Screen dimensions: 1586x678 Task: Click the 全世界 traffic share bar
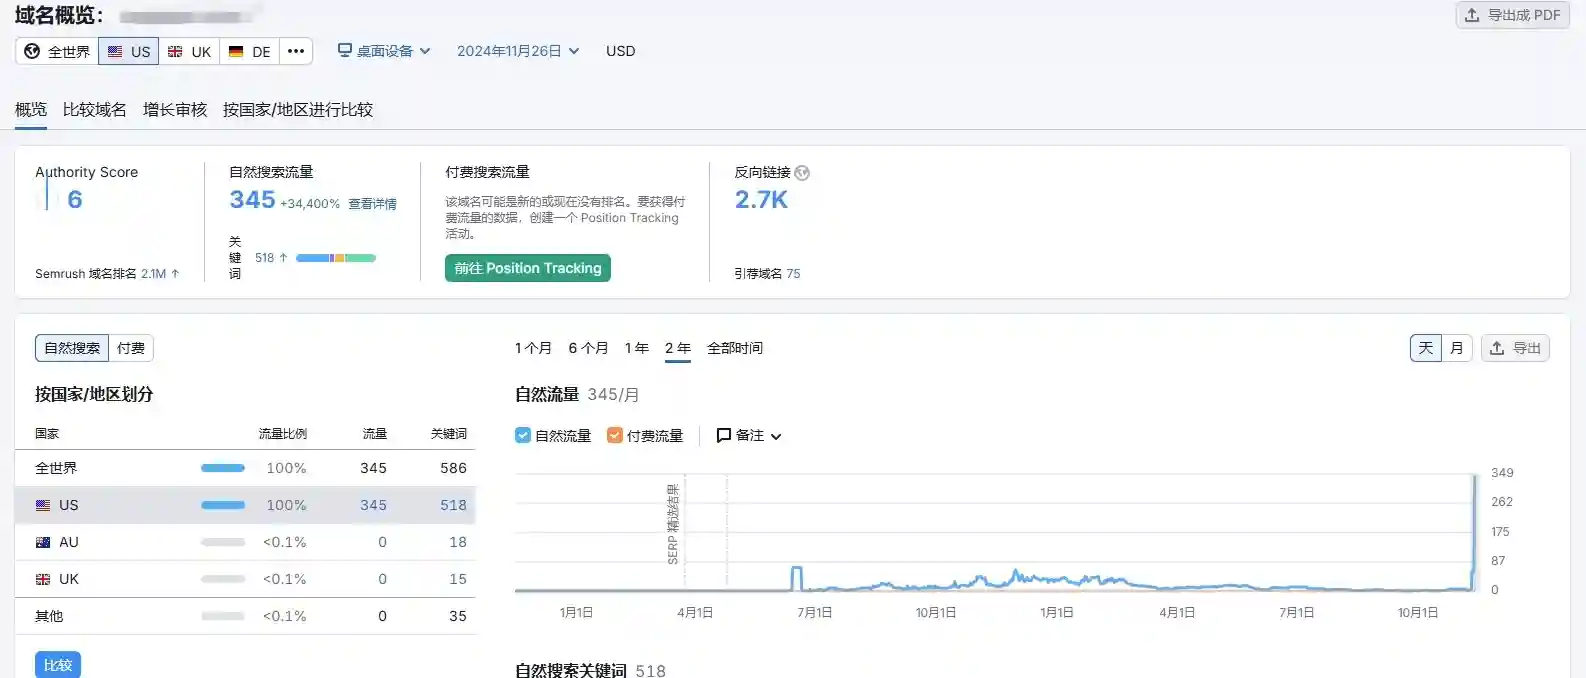(223, 468)
